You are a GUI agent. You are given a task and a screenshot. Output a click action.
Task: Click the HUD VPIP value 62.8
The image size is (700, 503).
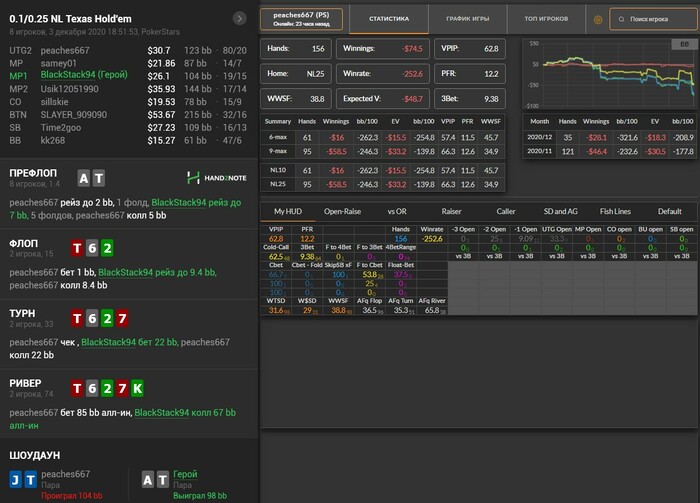click(x=276, y=239)
